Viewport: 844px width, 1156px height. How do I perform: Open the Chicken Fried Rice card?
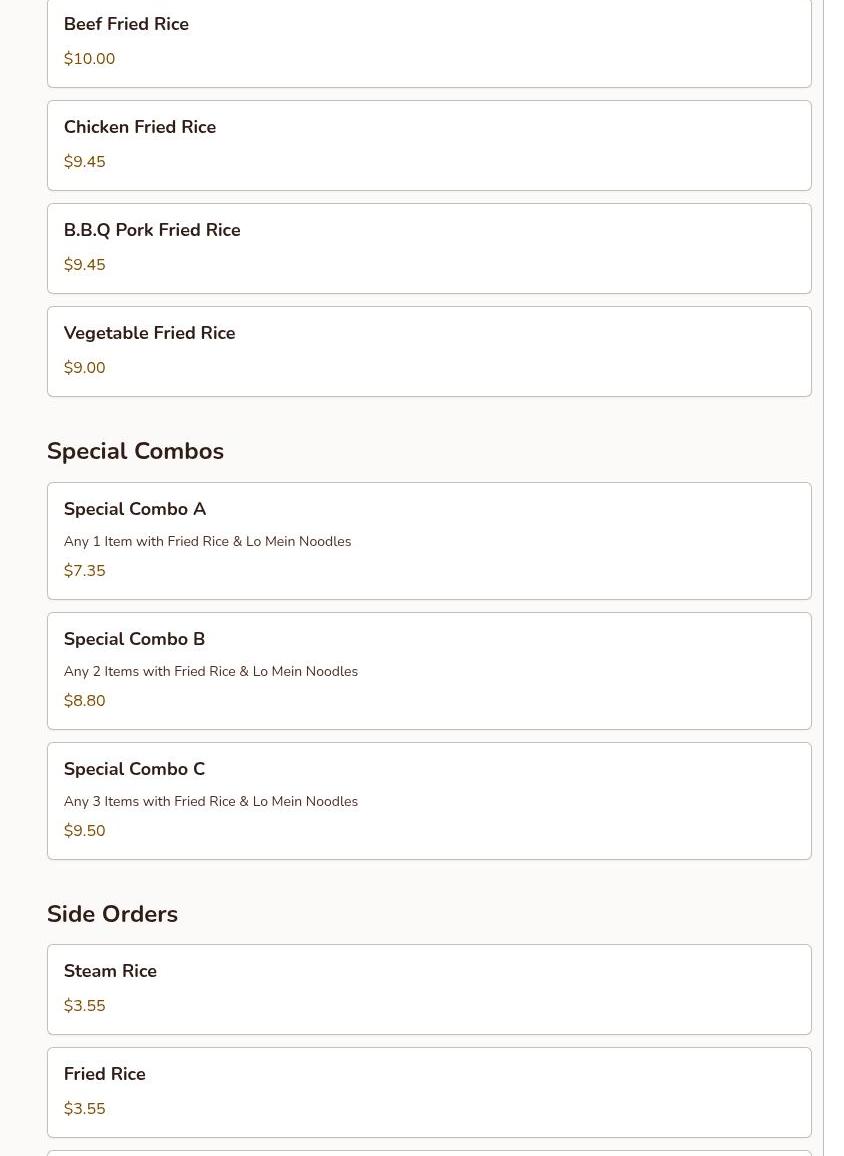click(x=429, y=145)
